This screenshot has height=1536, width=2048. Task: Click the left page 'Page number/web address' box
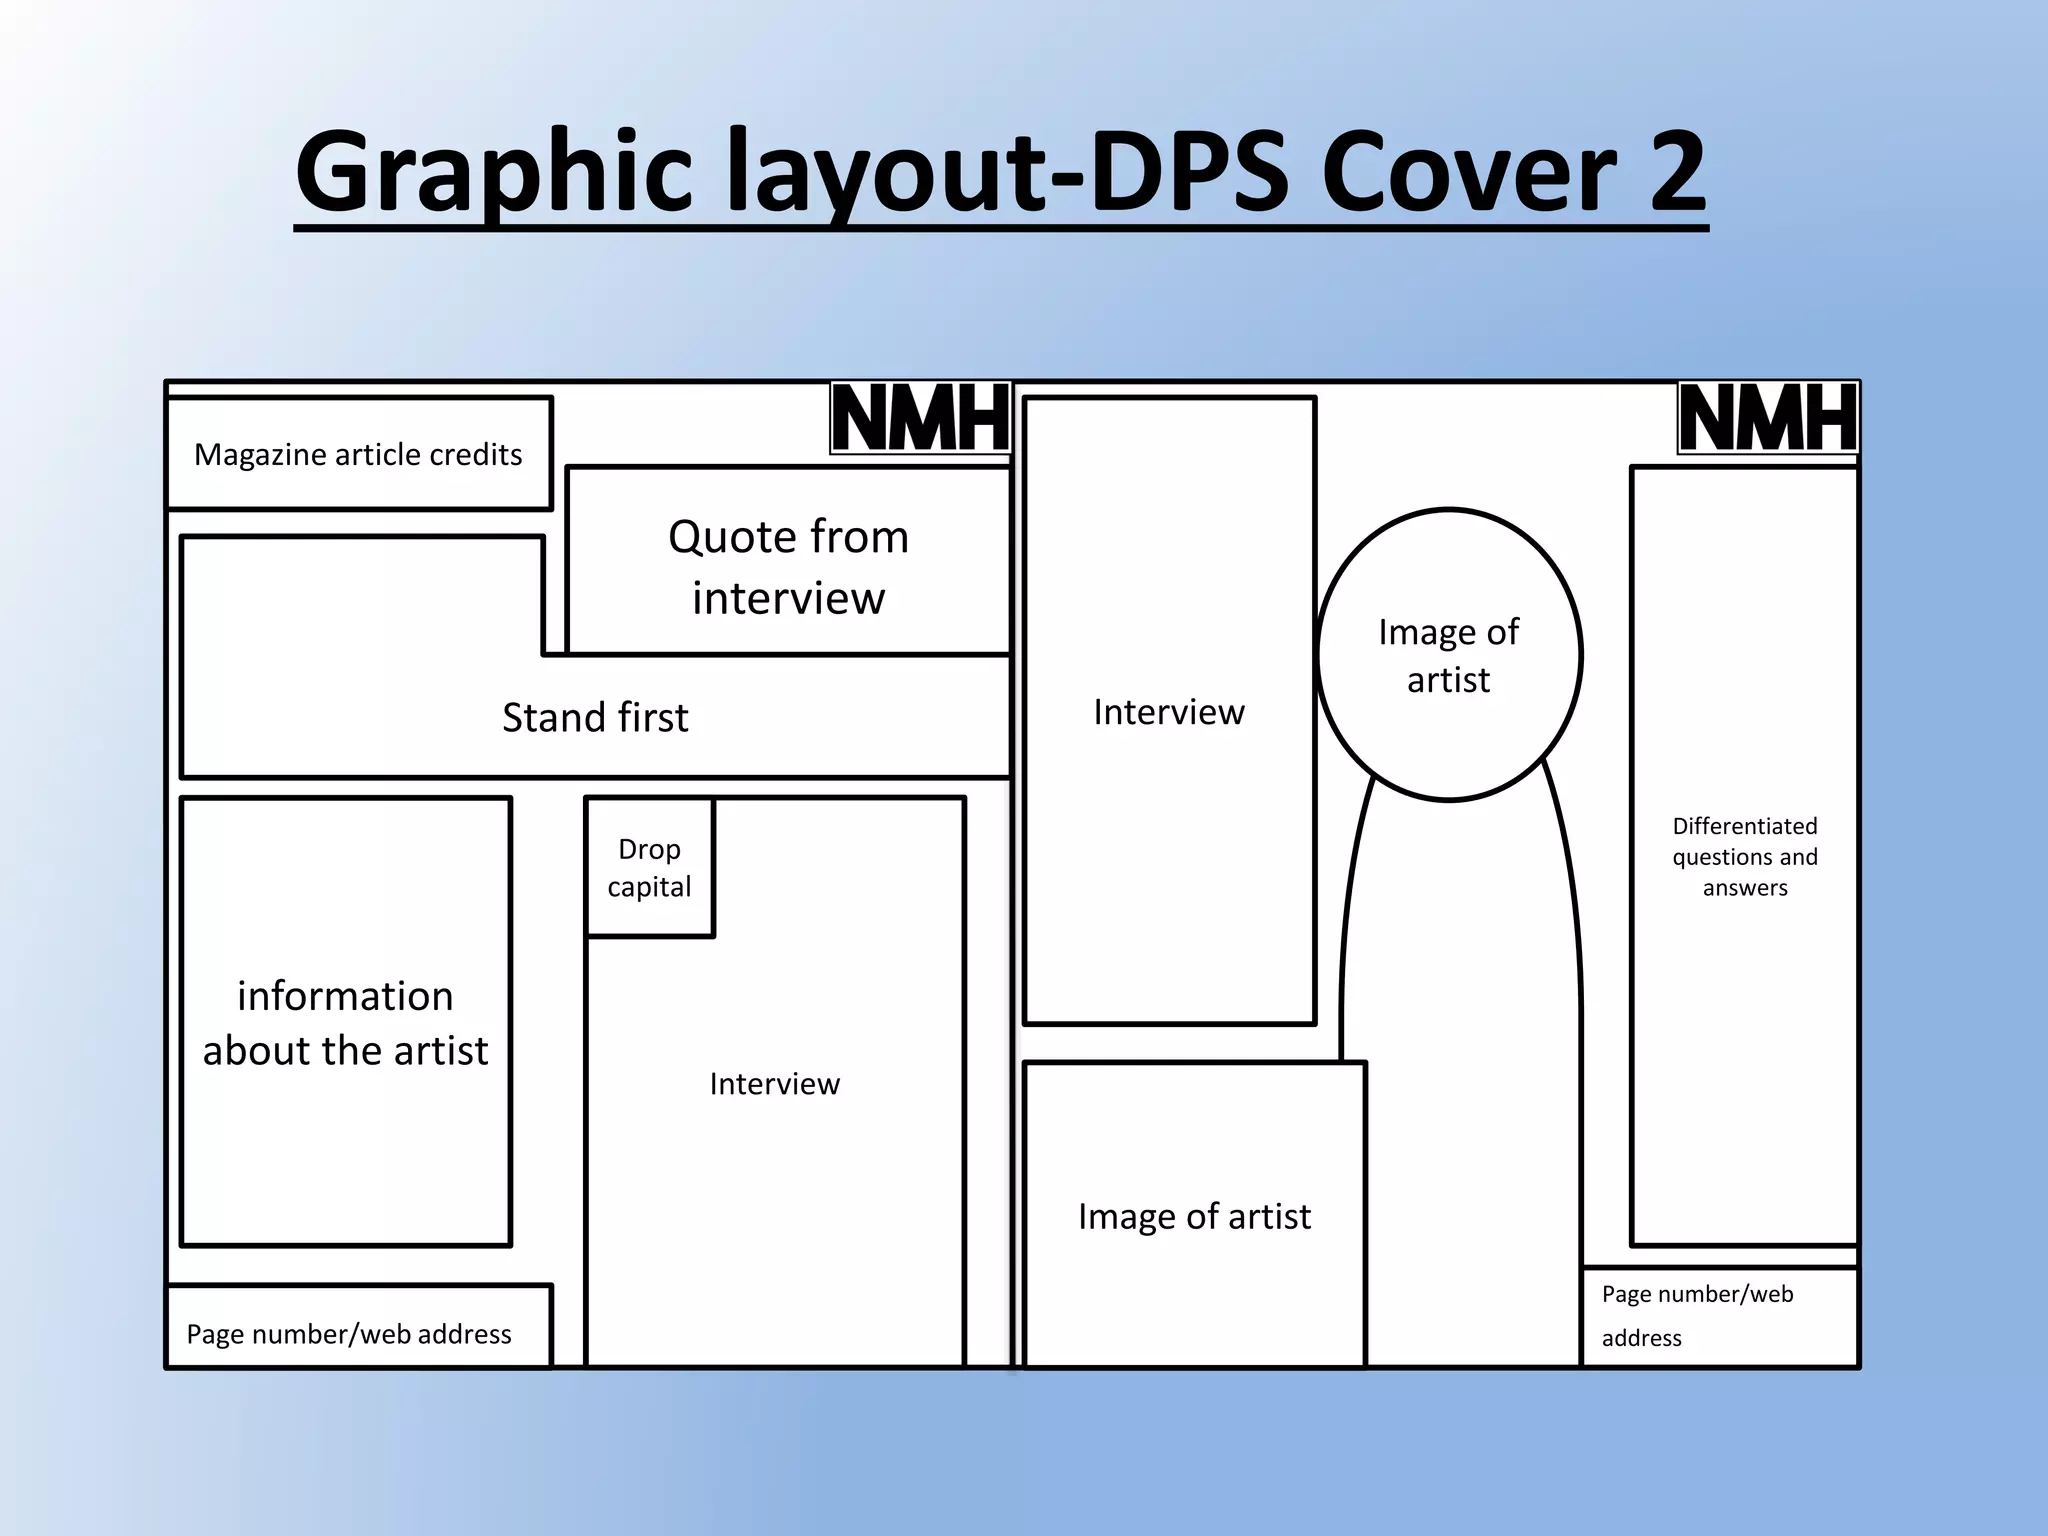click(359, 1326)
